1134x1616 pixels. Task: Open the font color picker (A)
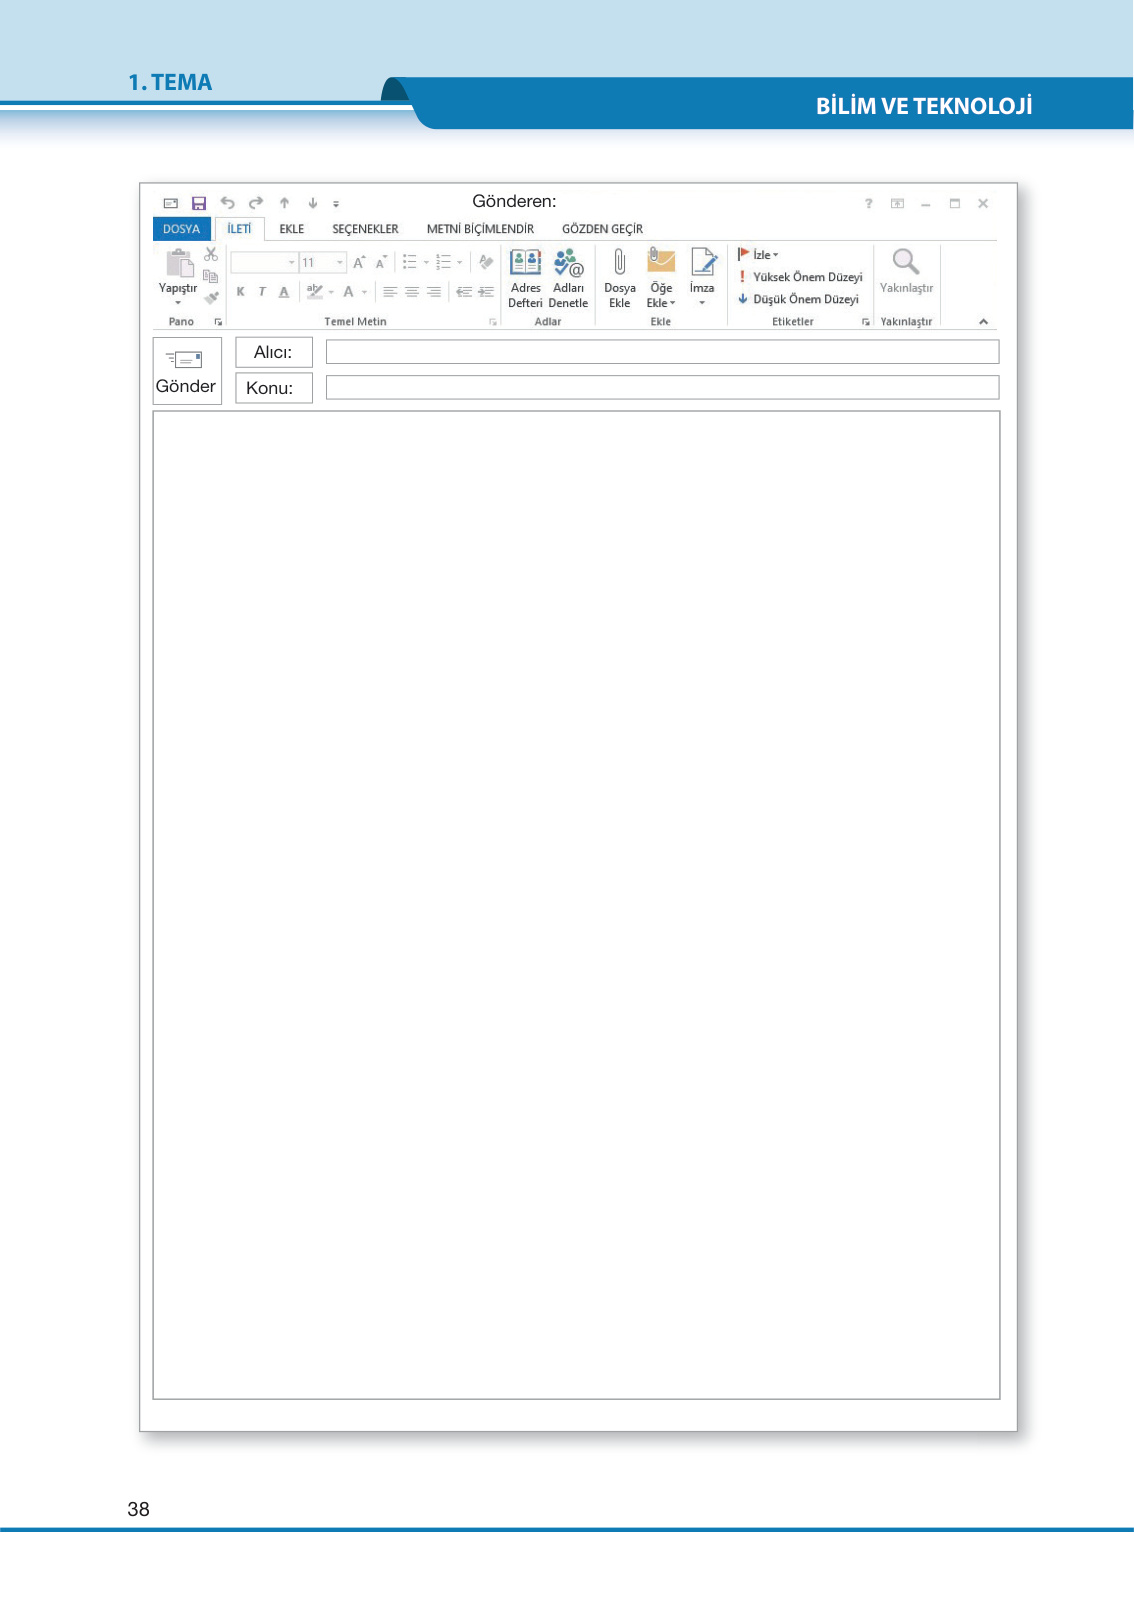(349, 292)
